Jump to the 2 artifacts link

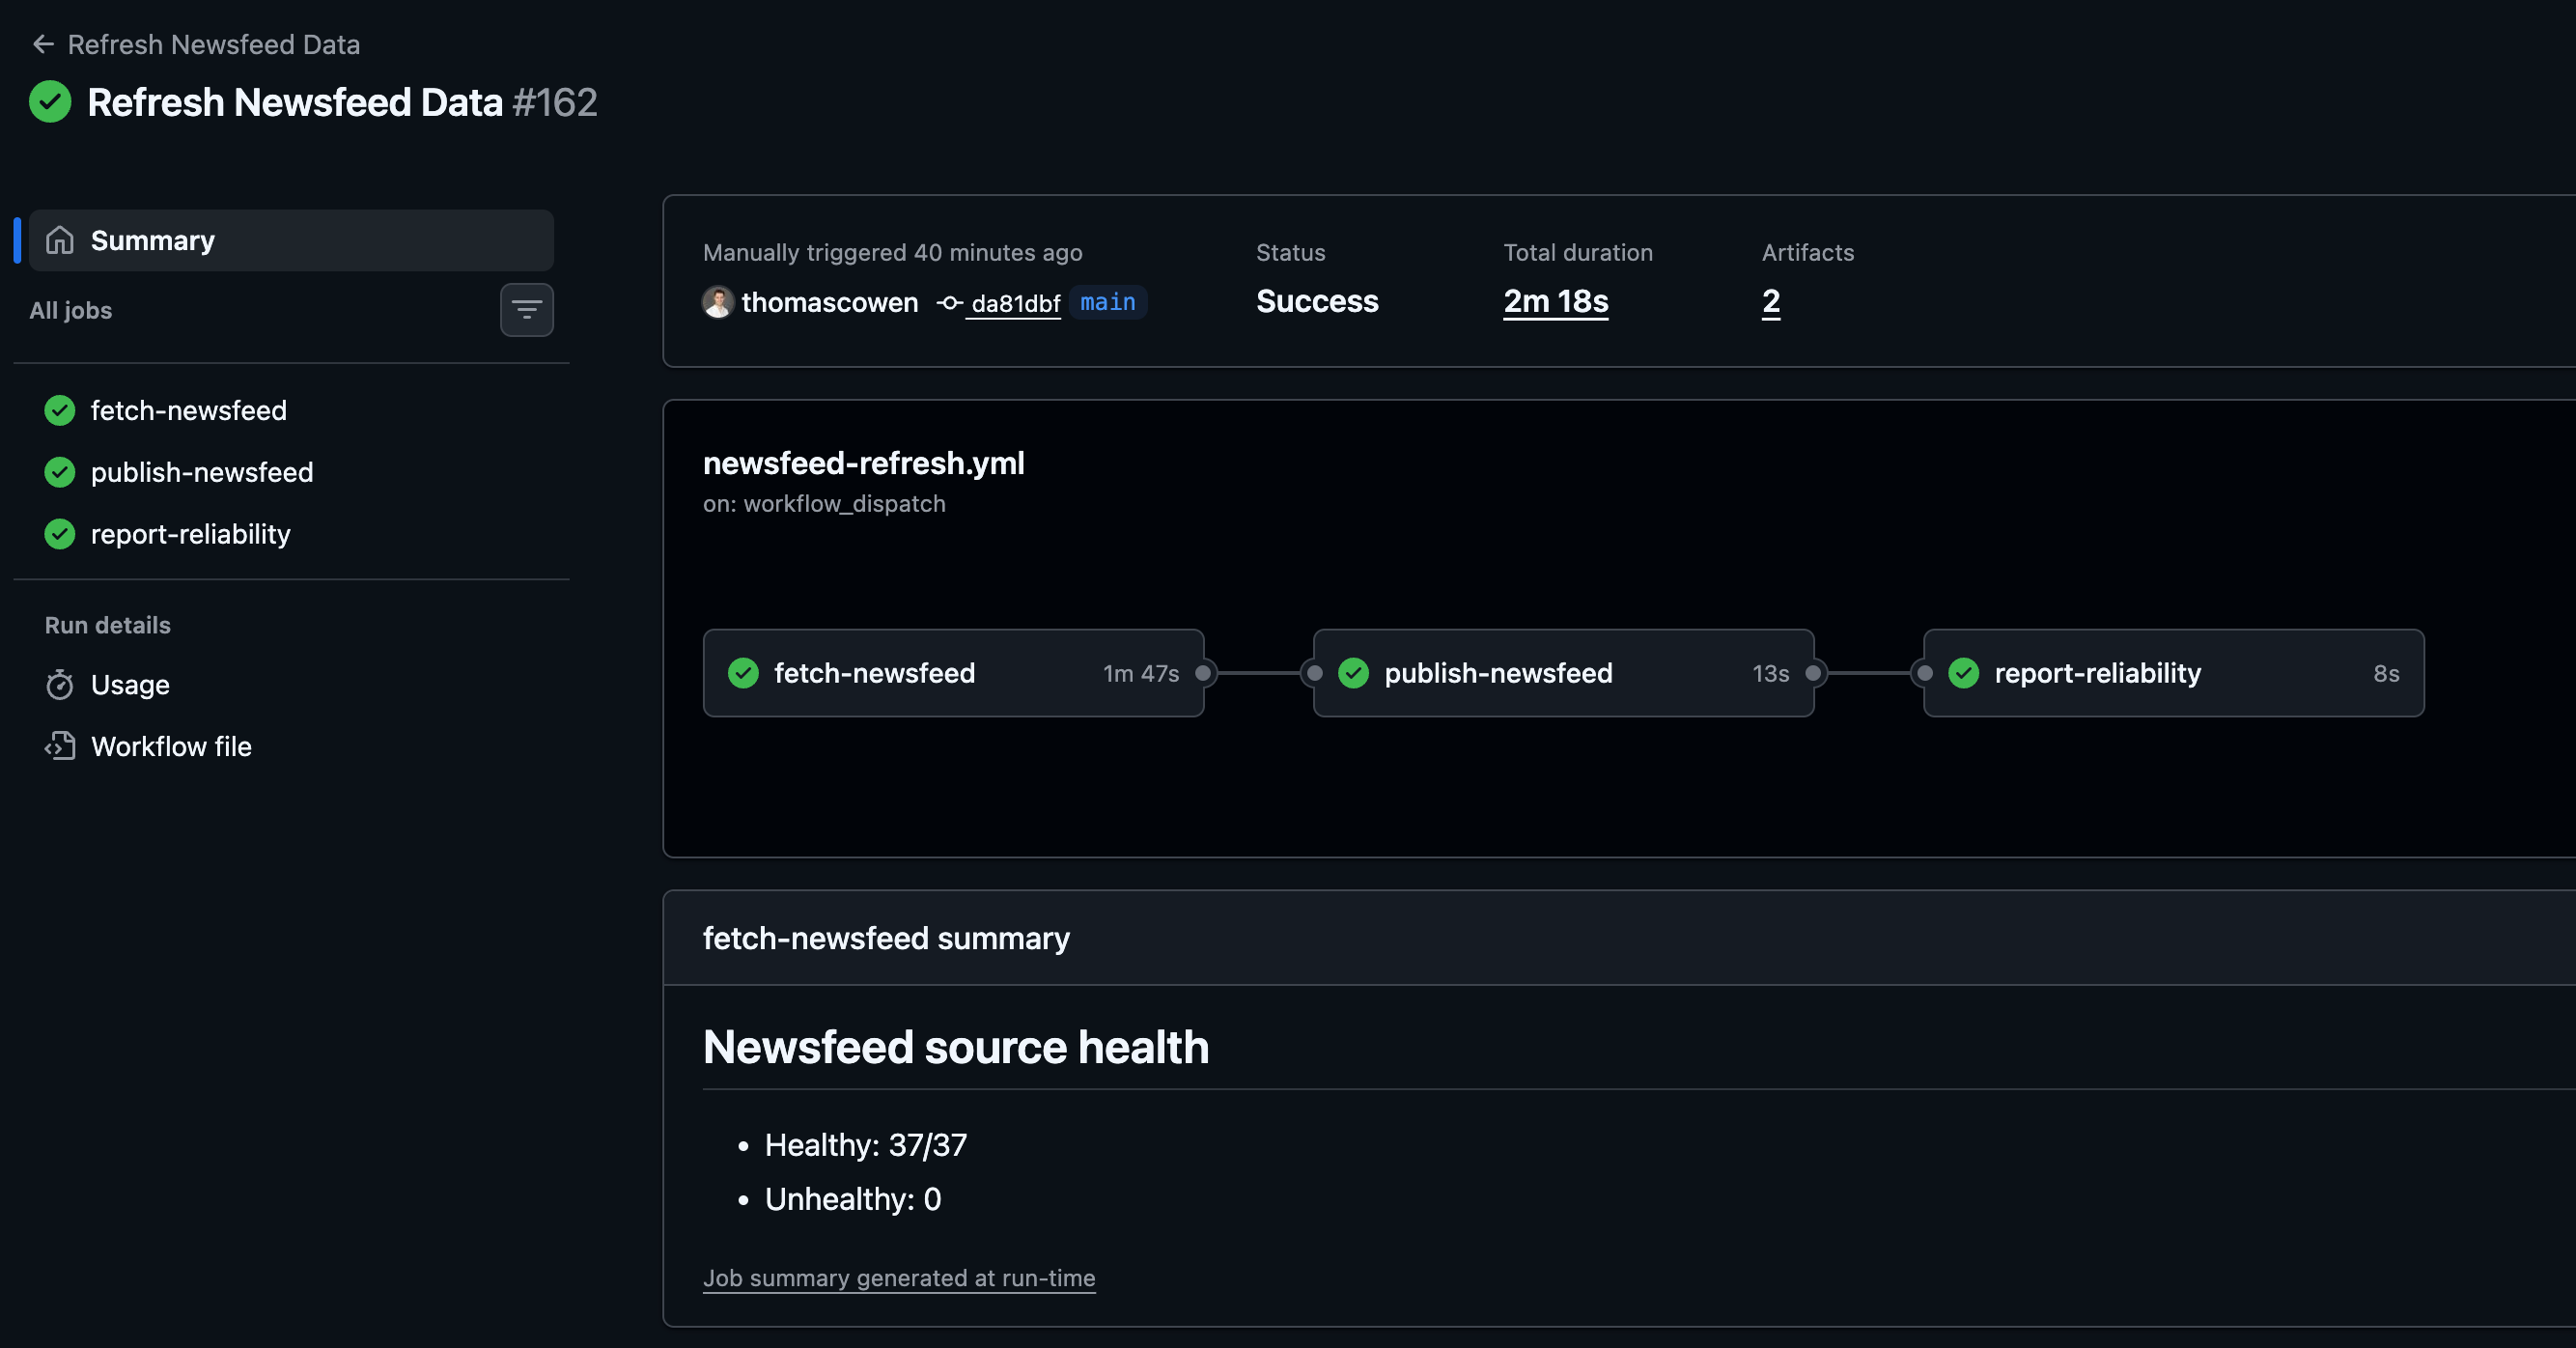tap(1771, 302)
